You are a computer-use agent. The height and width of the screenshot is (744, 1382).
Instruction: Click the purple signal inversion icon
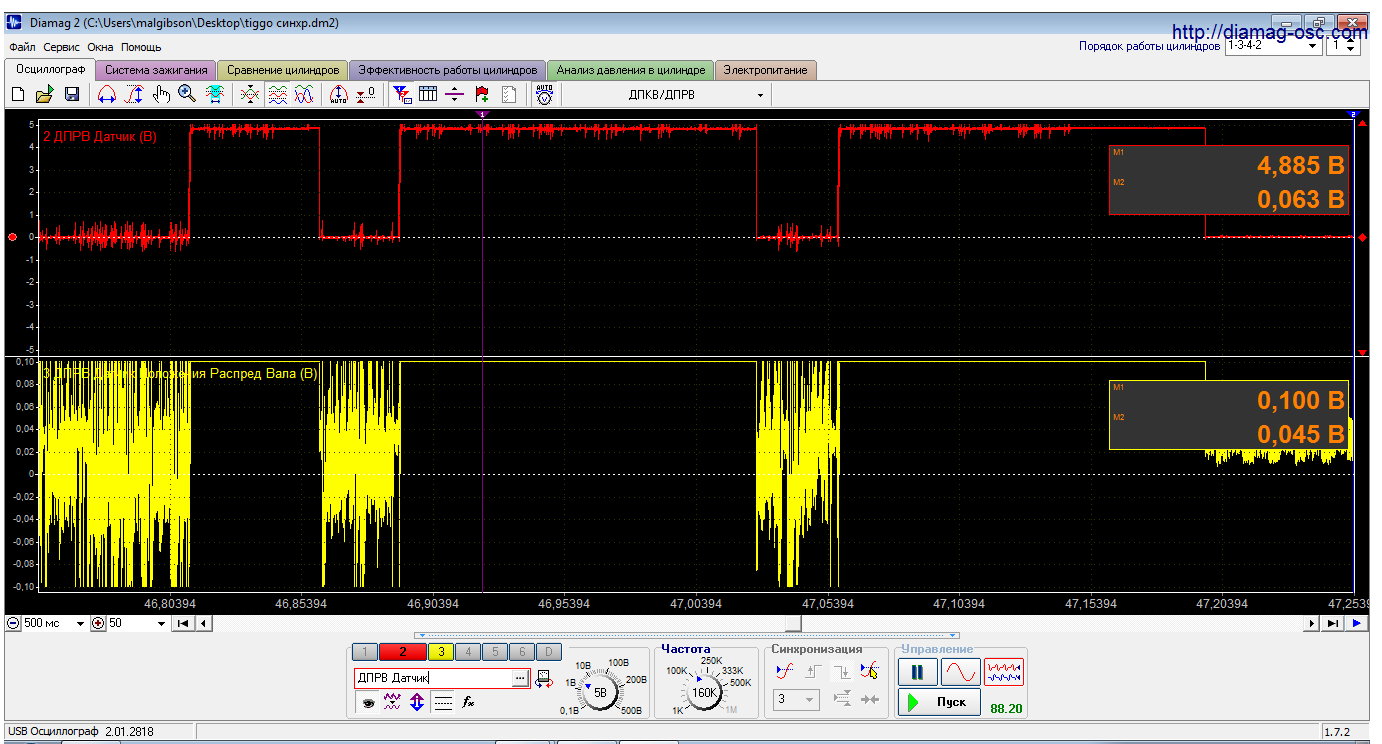[x=393, y=703]
